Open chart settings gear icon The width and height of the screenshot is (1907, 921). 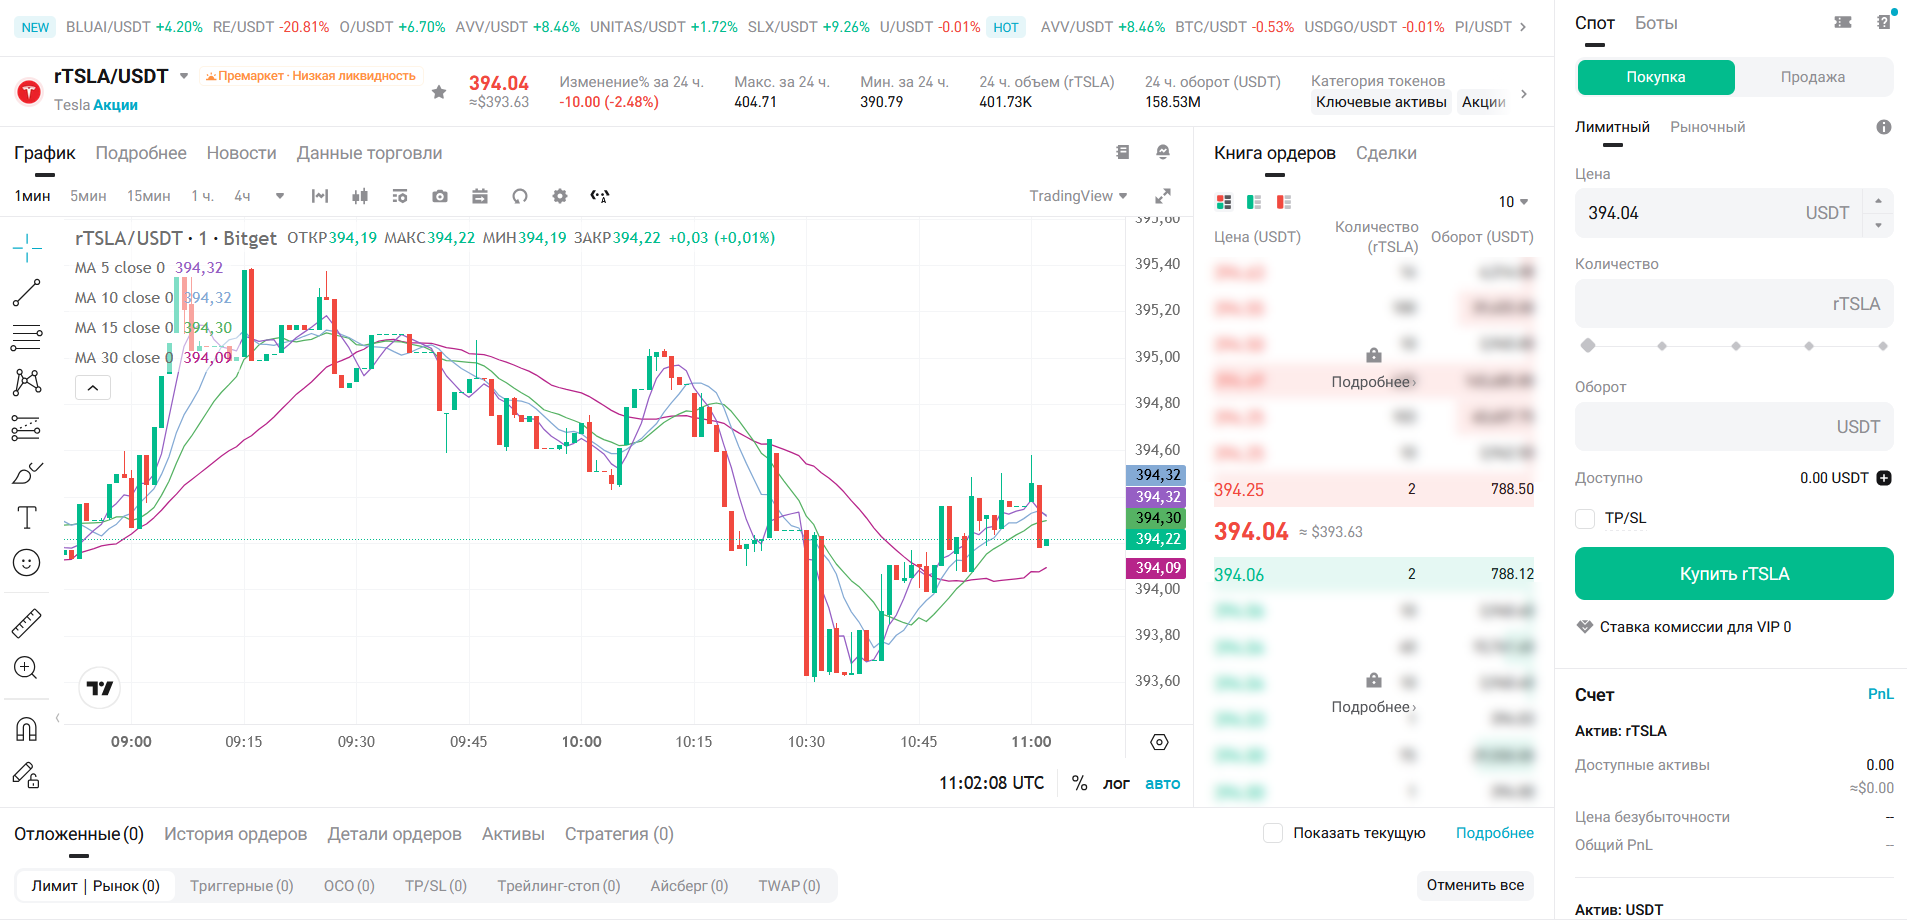(x=560, y=196)
